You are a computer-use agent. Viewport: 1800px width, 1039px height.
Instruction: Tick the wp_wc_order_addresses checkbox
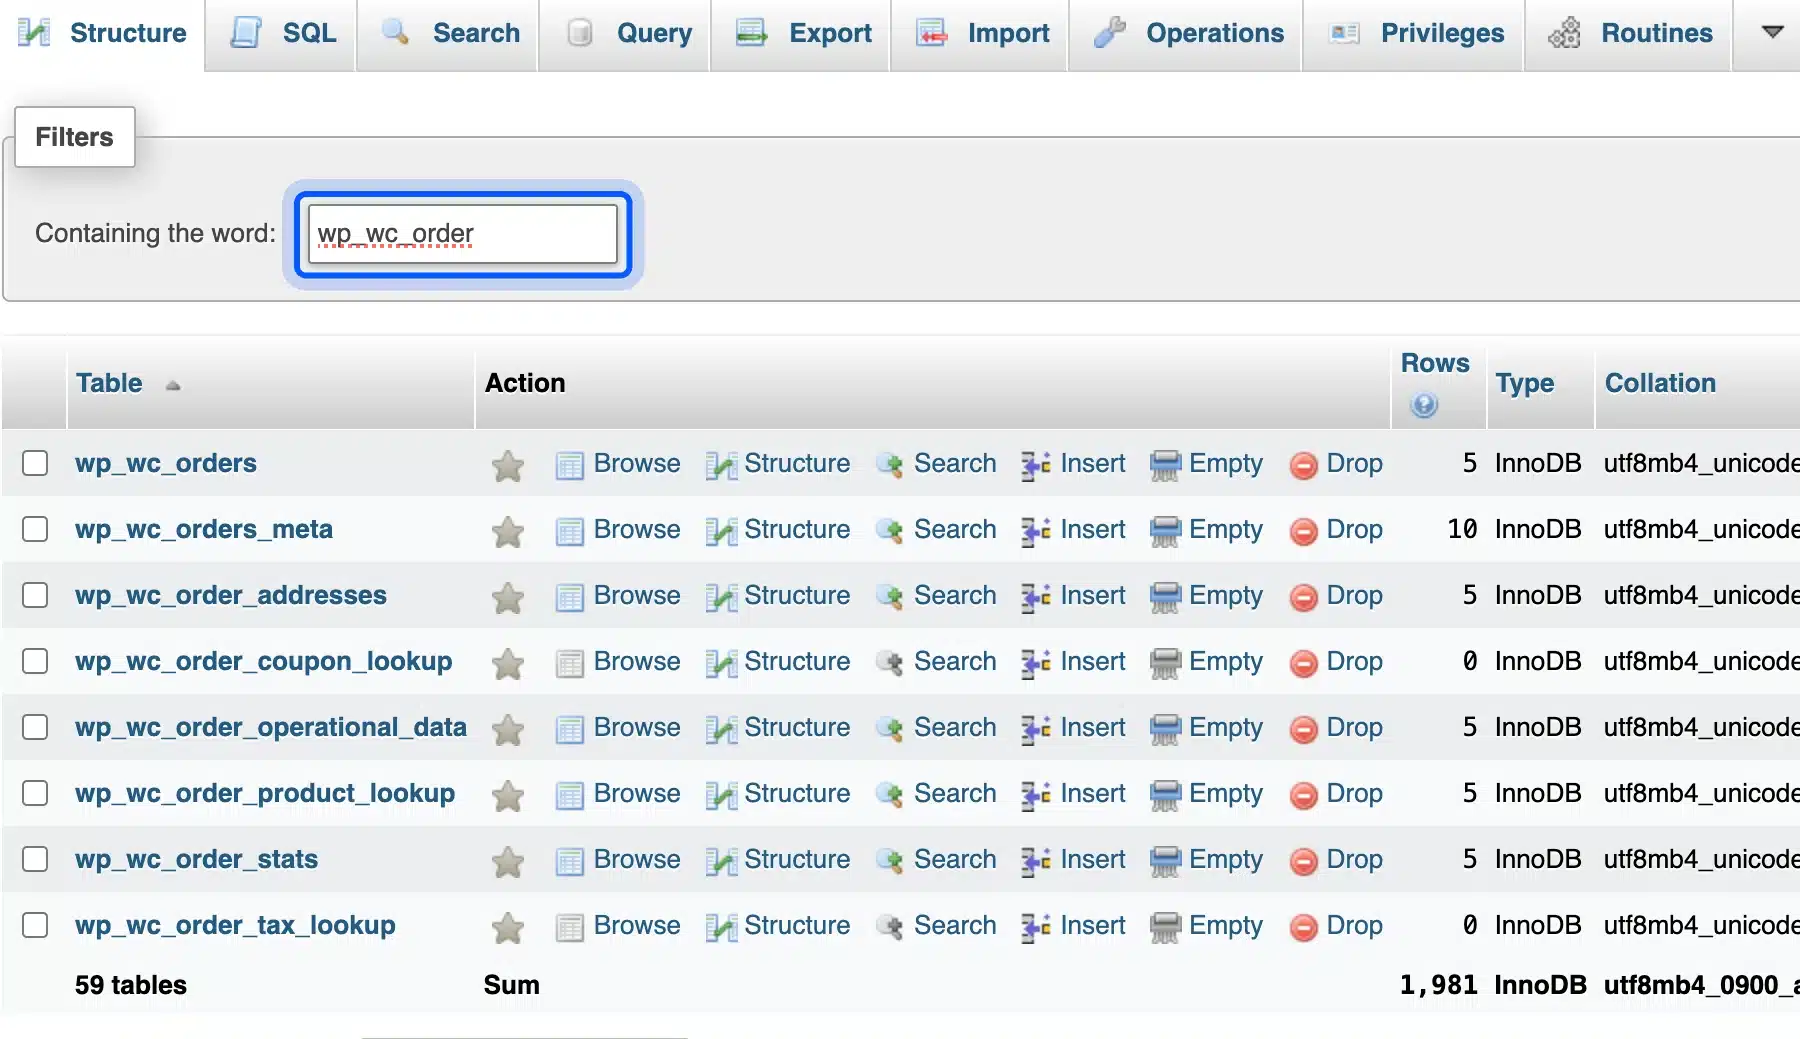coord(35,595)
